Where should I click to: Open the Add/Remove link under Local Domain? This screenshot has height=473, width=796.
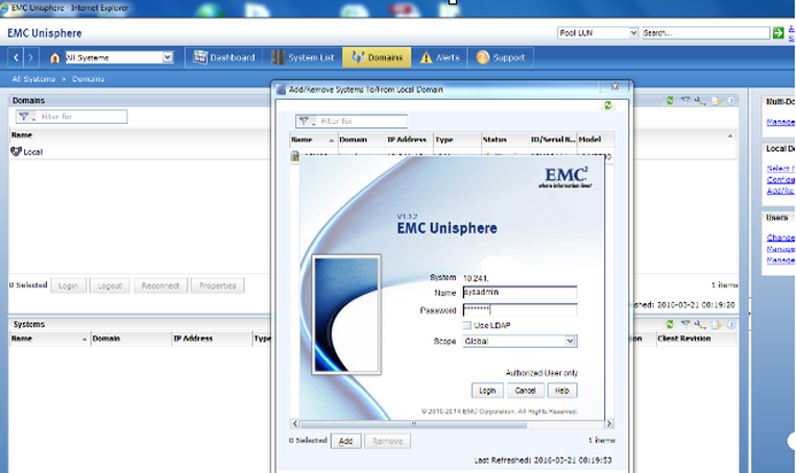780,191
